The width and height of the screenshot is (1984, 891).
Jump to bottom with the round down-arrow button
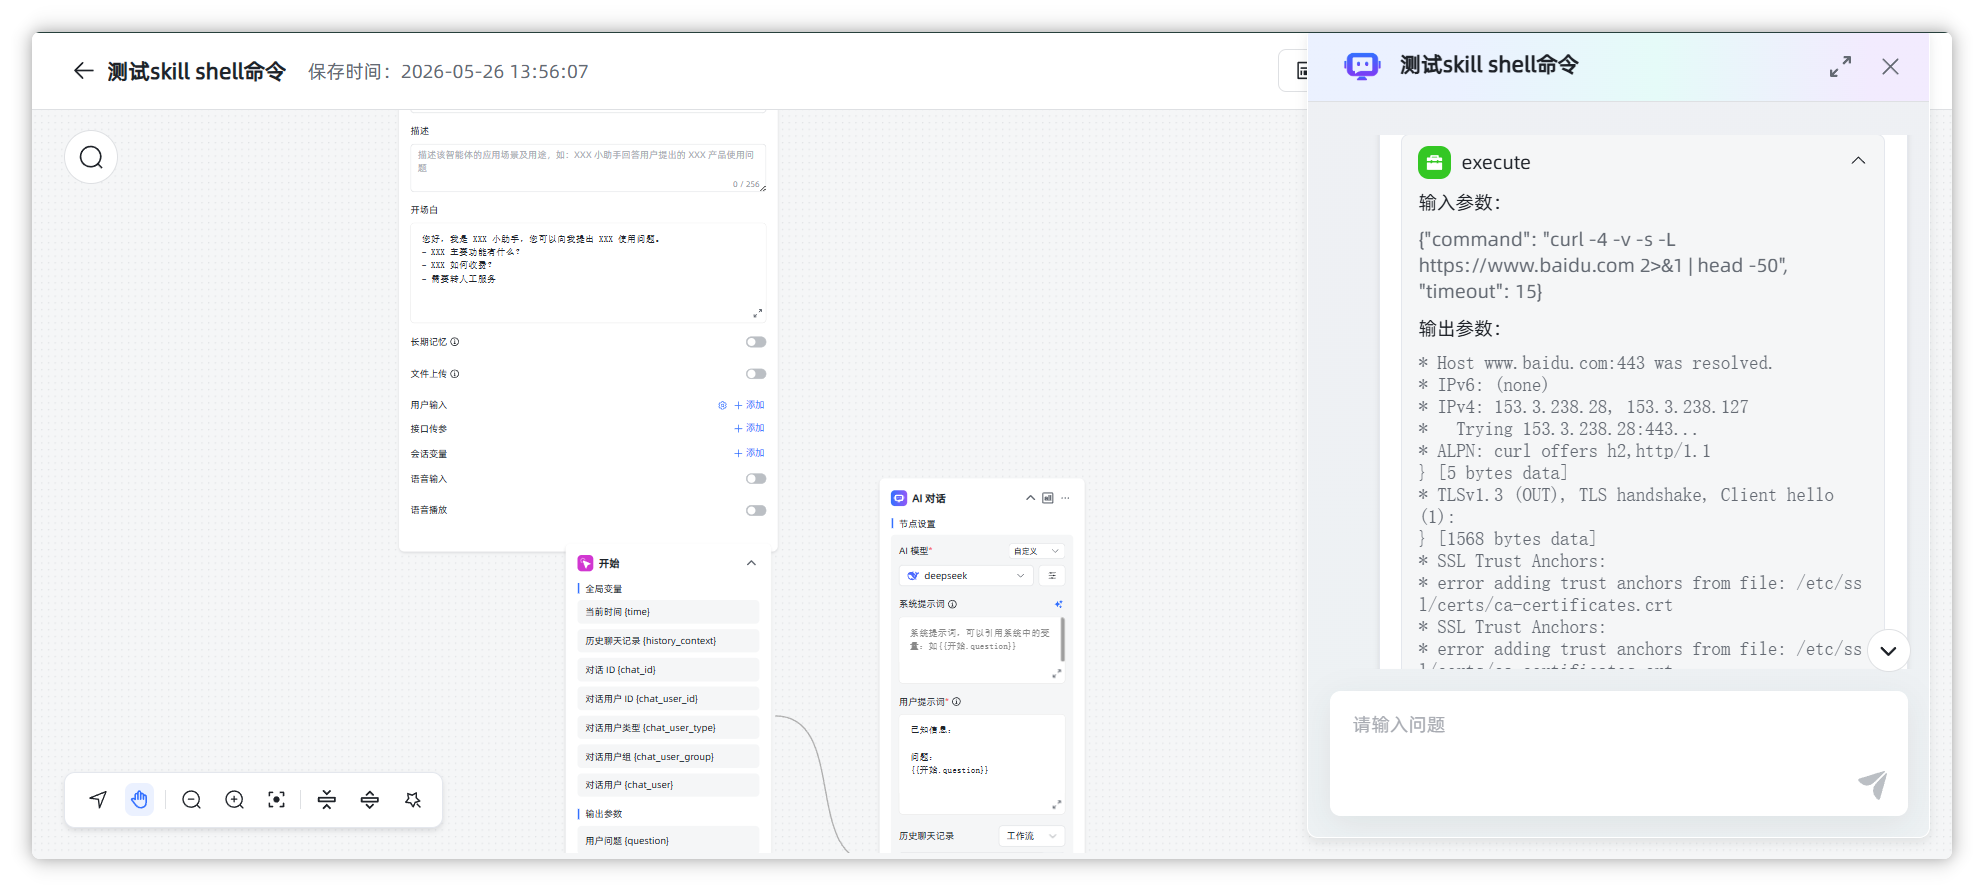point(1888,651)
